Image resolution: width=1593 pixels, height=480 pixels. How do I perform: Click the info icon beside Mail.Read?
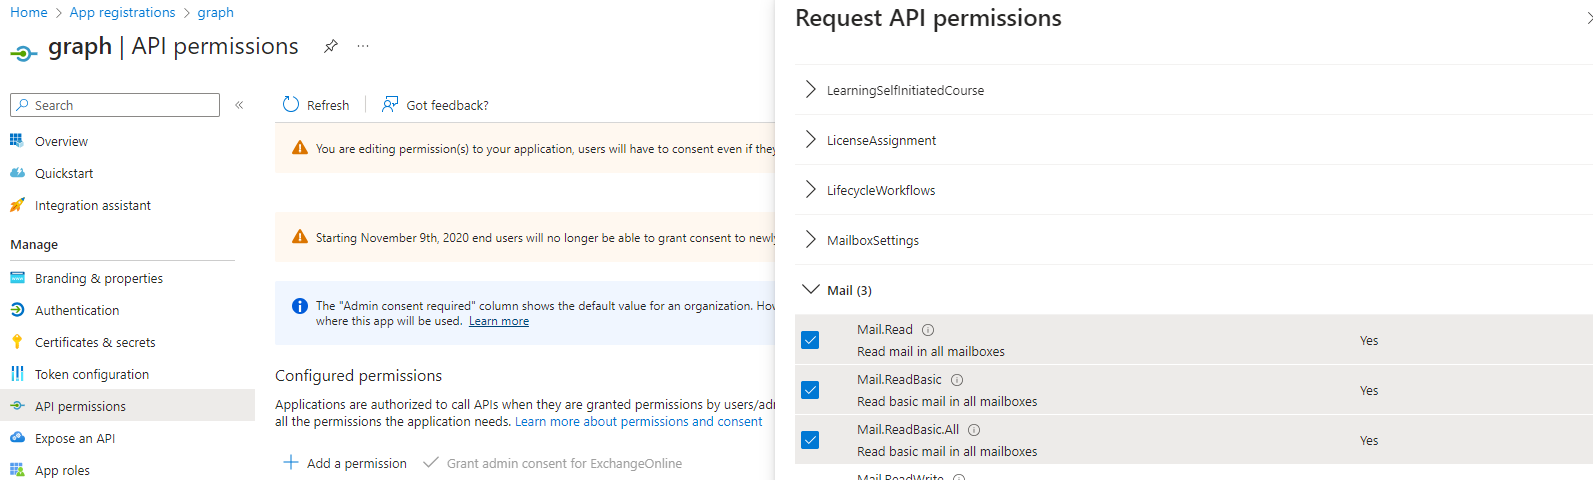(x=928, y=330)
